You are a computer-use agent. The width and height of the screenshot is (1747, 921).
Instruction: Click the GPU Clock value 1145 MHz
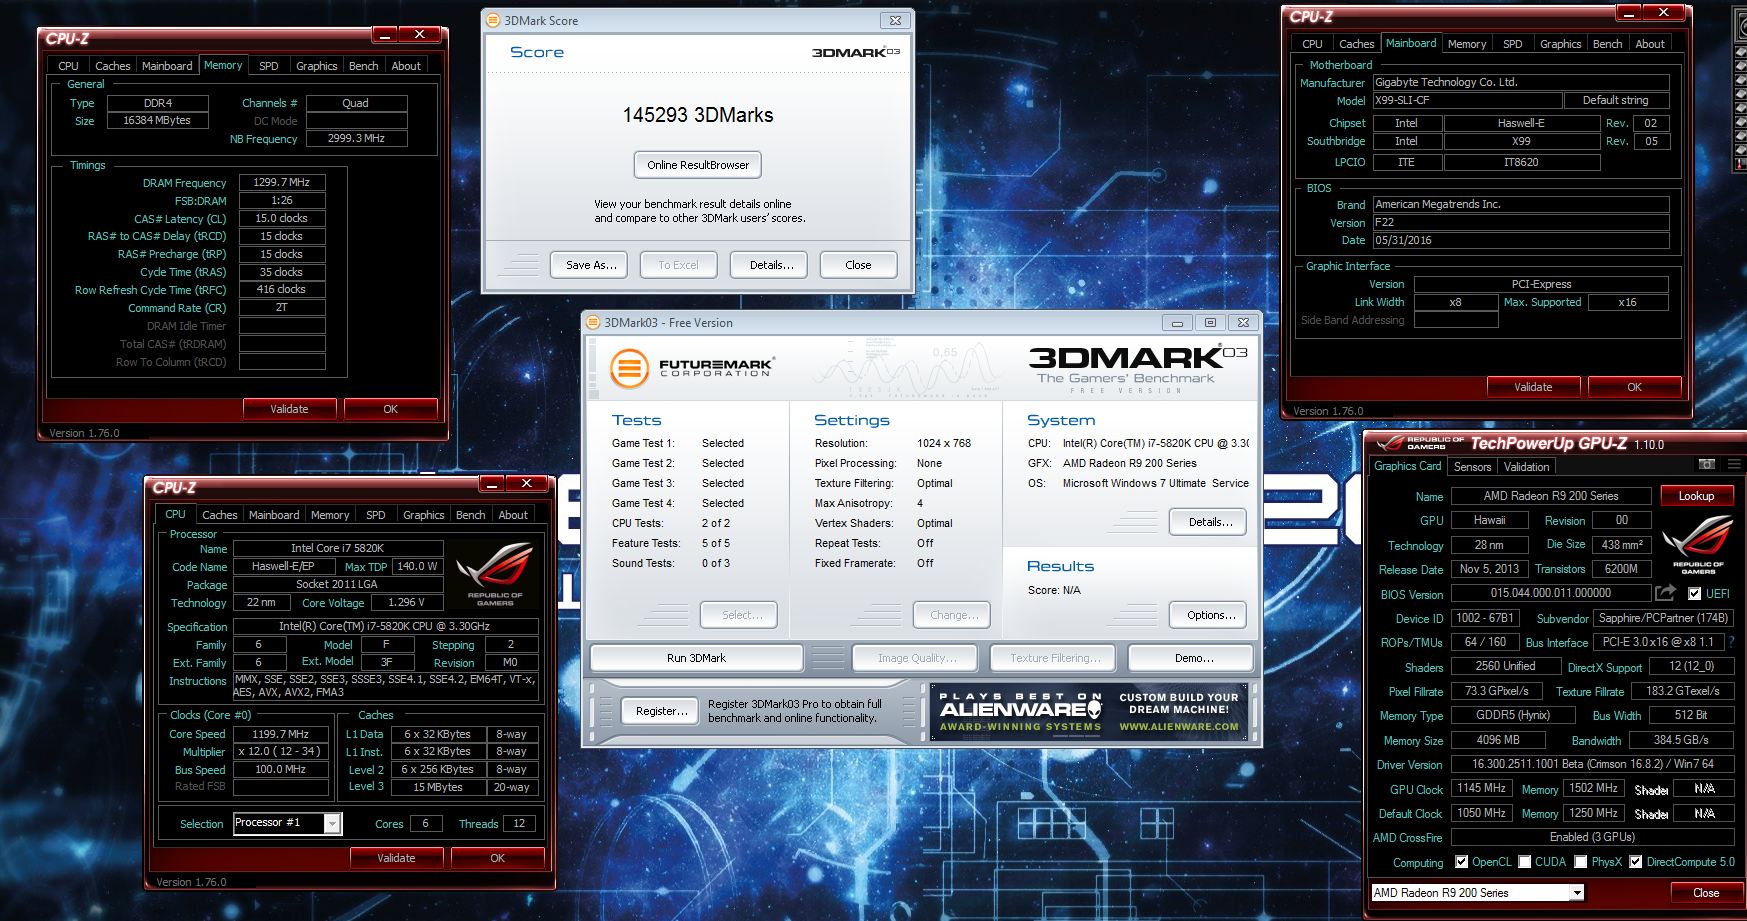click(1482, 789)
